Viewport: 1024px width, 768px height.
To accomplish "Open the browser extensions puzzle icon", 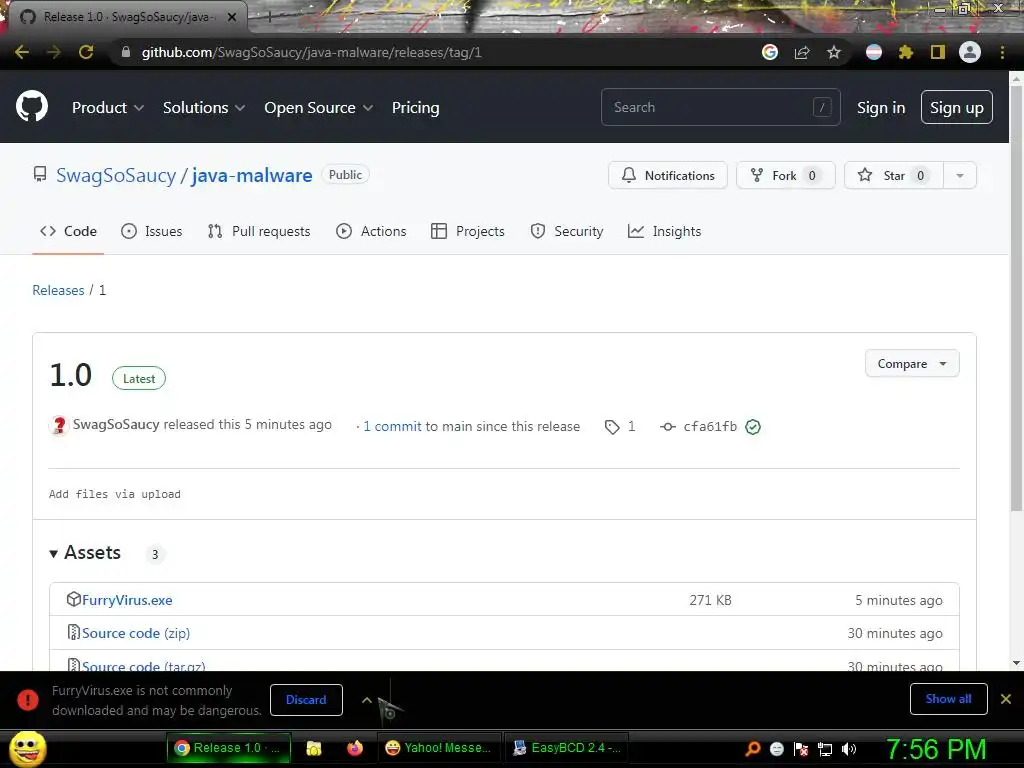I will tap(906, 52).
